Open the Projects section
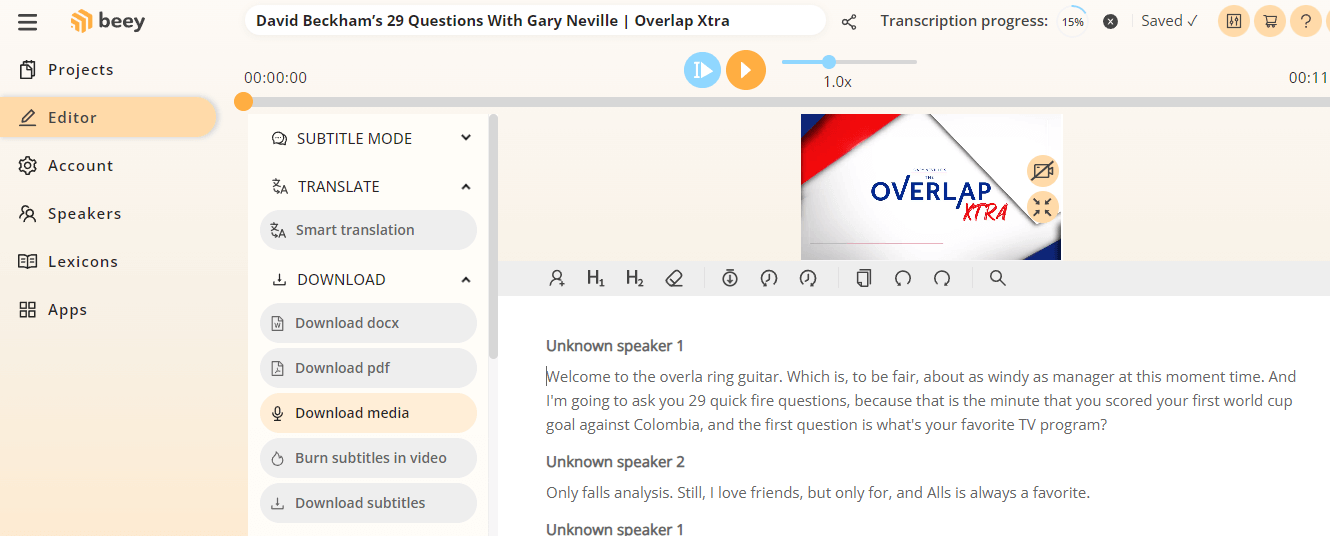This screenshot has height=536, width=1330. (66, 70)
